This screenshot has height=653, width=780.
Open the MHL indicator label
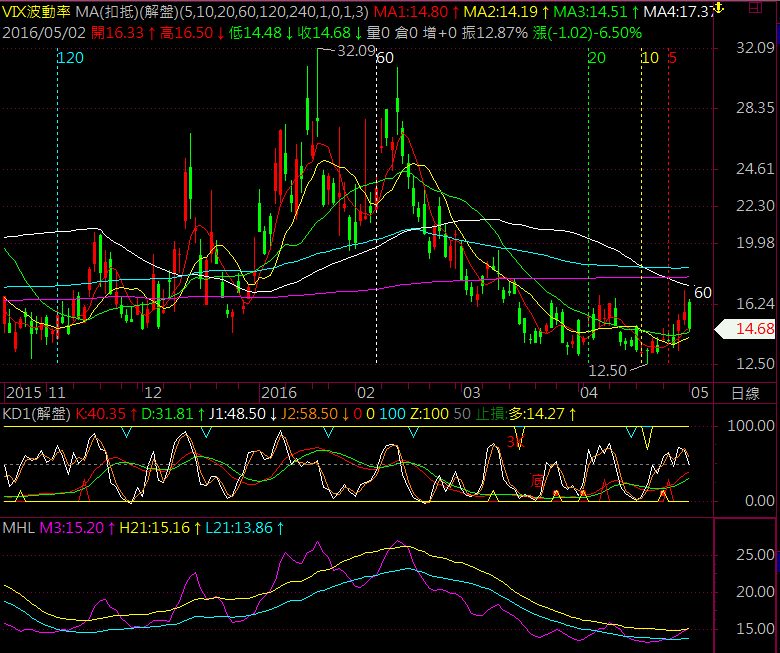[x=18, y=528]
